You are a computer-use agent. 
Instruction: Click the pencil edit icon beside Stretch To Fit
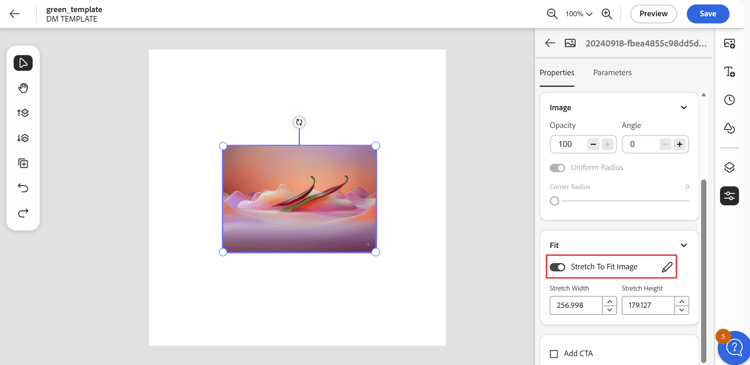(x=667, y=267)
